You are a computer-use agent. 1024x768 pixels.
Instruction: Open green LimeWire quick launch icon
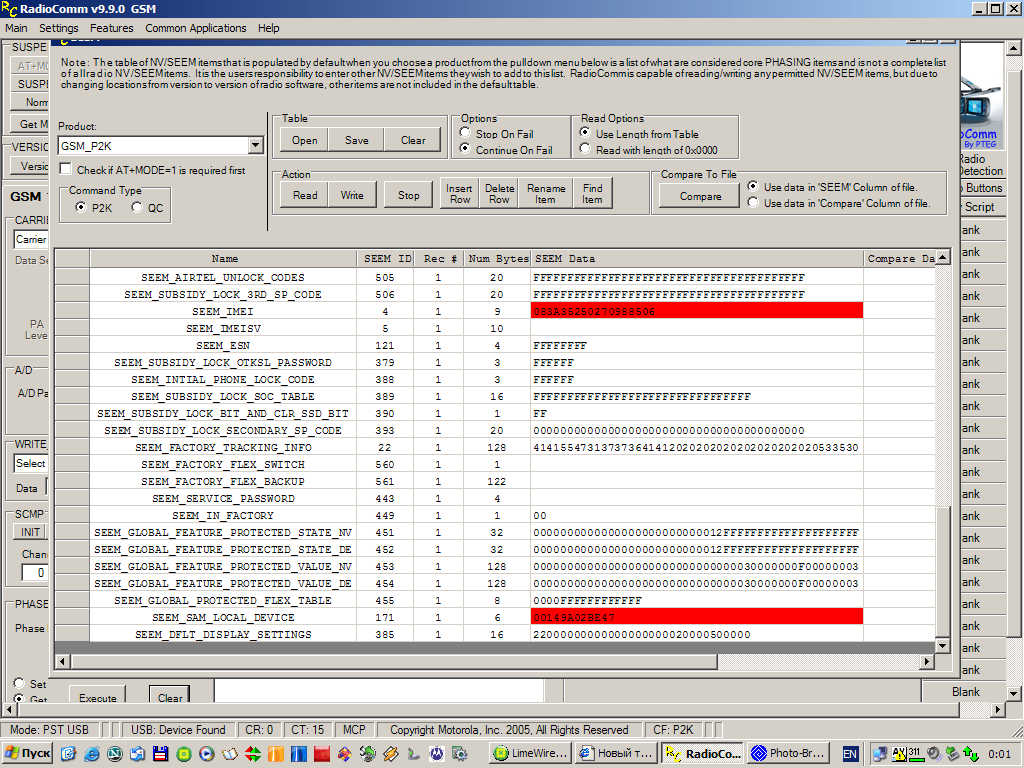point(184,754)
